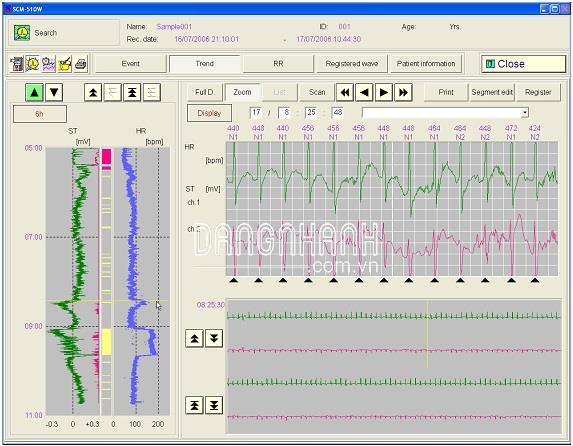Click the large yellow event bar
The height and width of the screenshot is (446, 573).
(106, 342)
